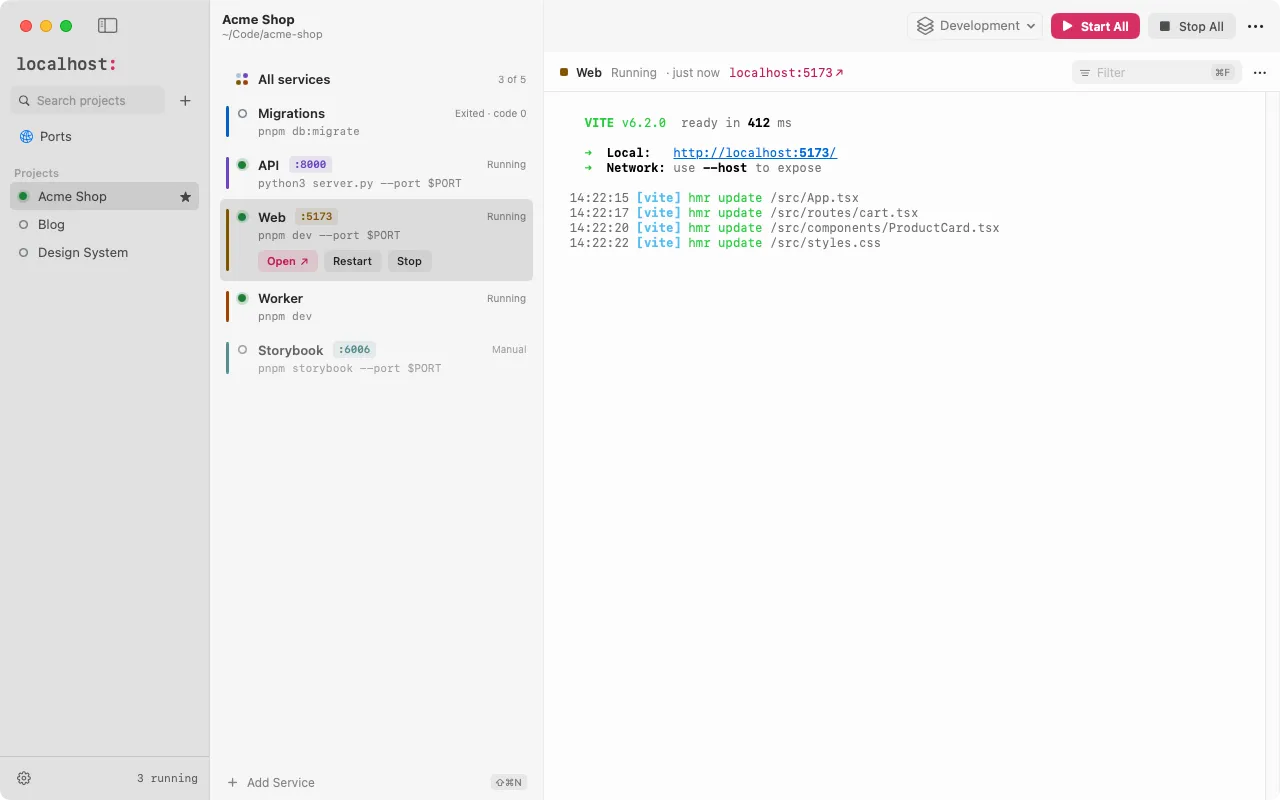Select the Design System project
Image resolution: width=1280 pixels, height=800 pixels.
tap(104, 253)
